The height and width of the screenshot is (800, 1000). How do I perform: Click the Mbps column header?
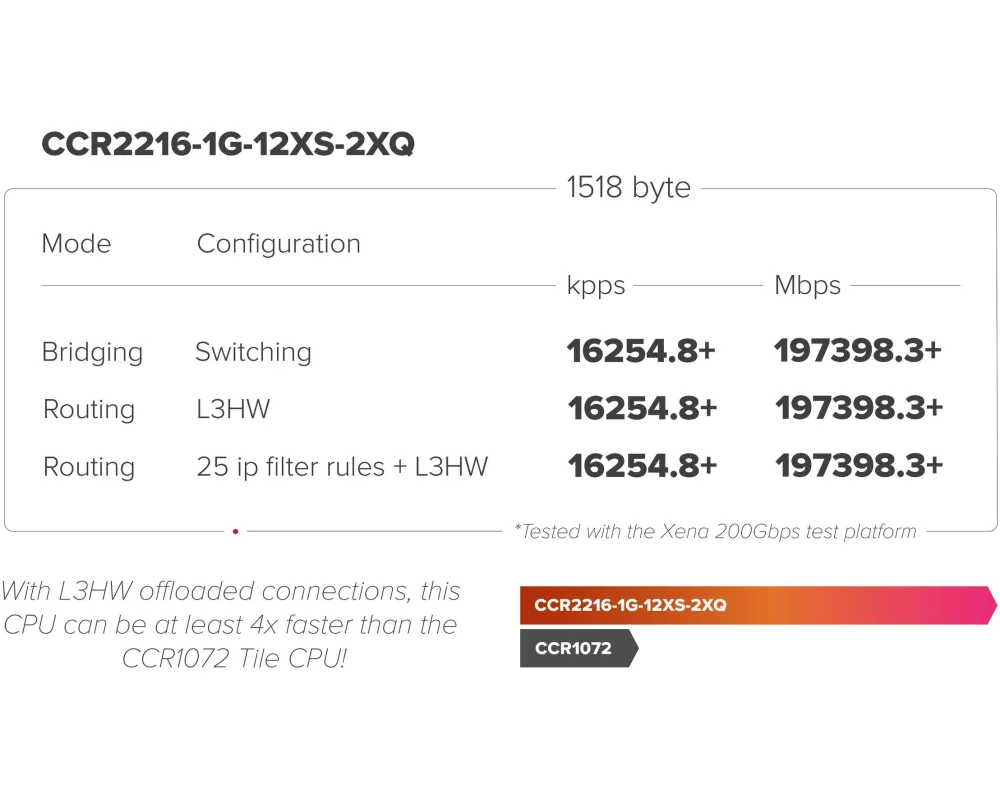tap(807, 286)
